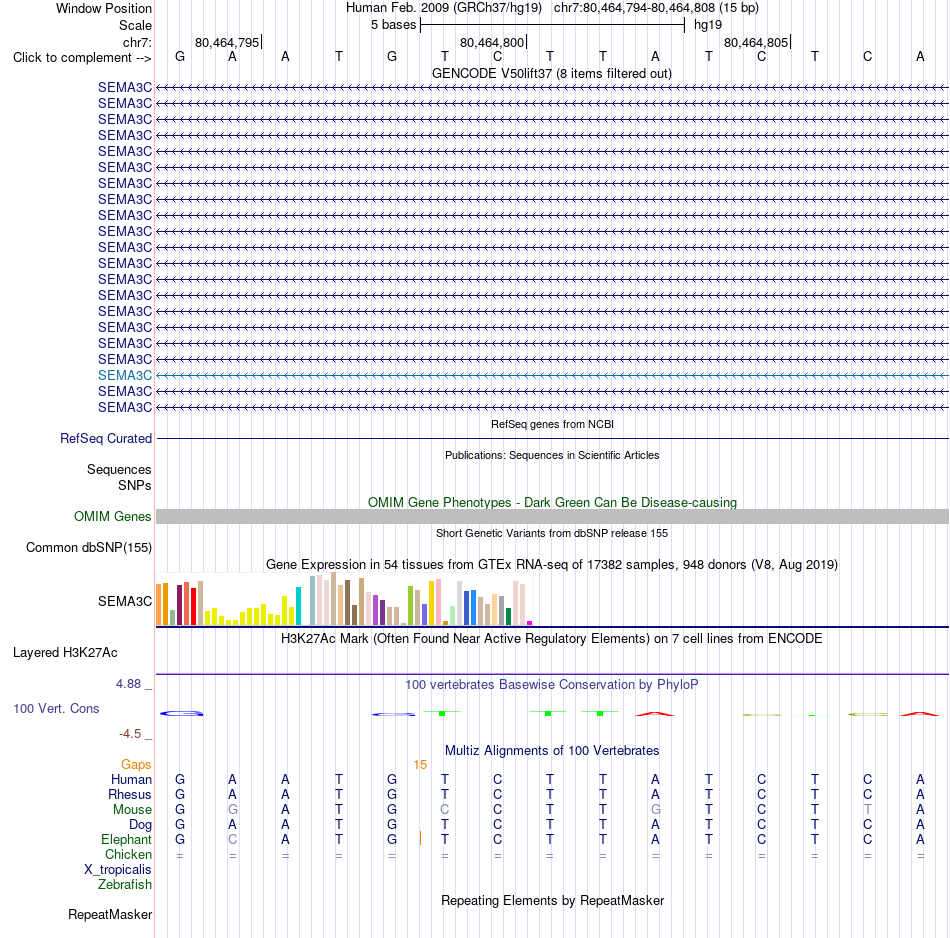950x938 pixels.
Task: Click the 'Elephant' species label
Action: 126,840
